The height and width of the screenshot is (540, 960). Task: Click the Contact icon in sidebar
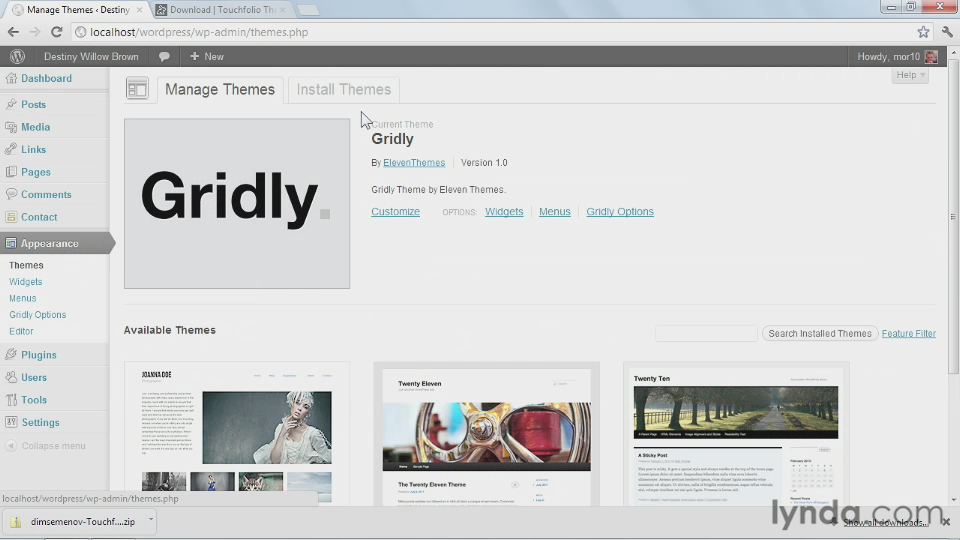point(11,217)
